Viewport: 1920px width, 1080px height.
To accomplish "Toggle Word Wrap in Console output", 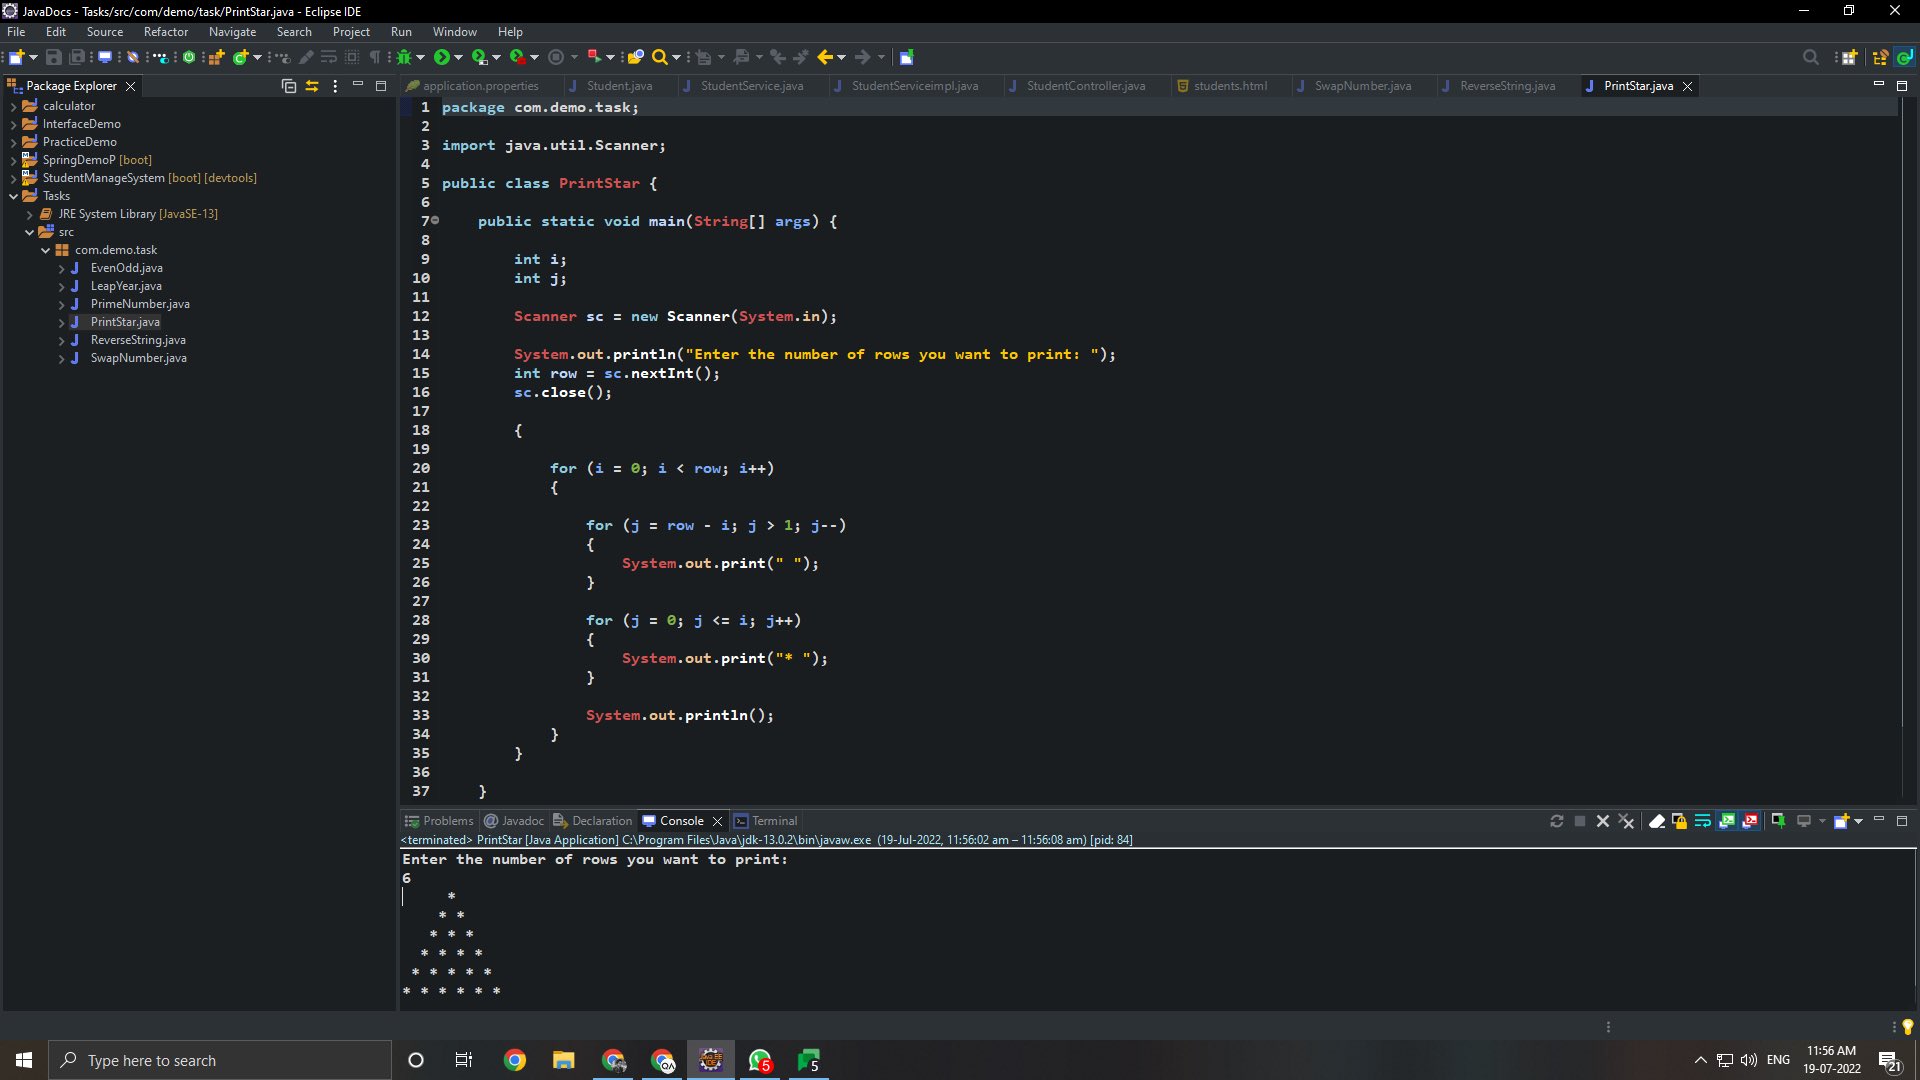I will click(x=1704, y=821).
